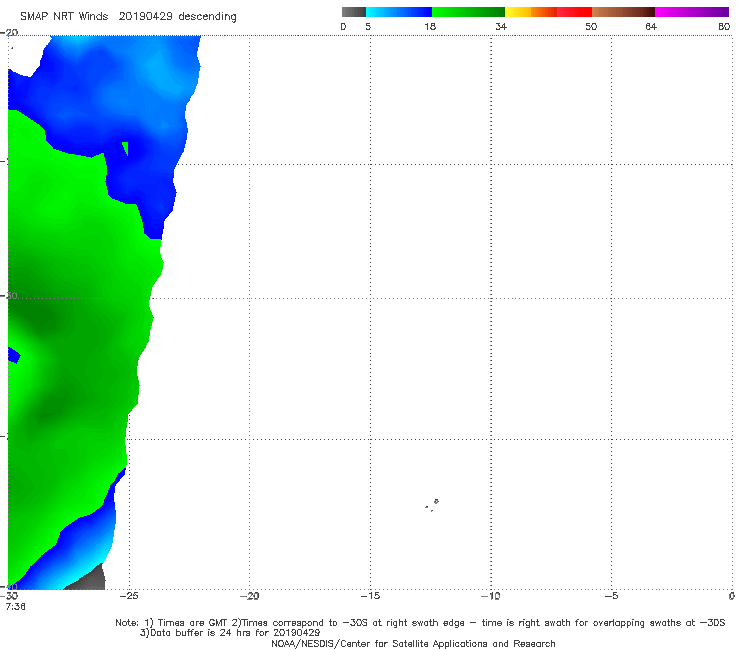The width and height of the screenshot is (740, 650).
Task: Select the red segment of the color bar
Action: click(574, 12)
